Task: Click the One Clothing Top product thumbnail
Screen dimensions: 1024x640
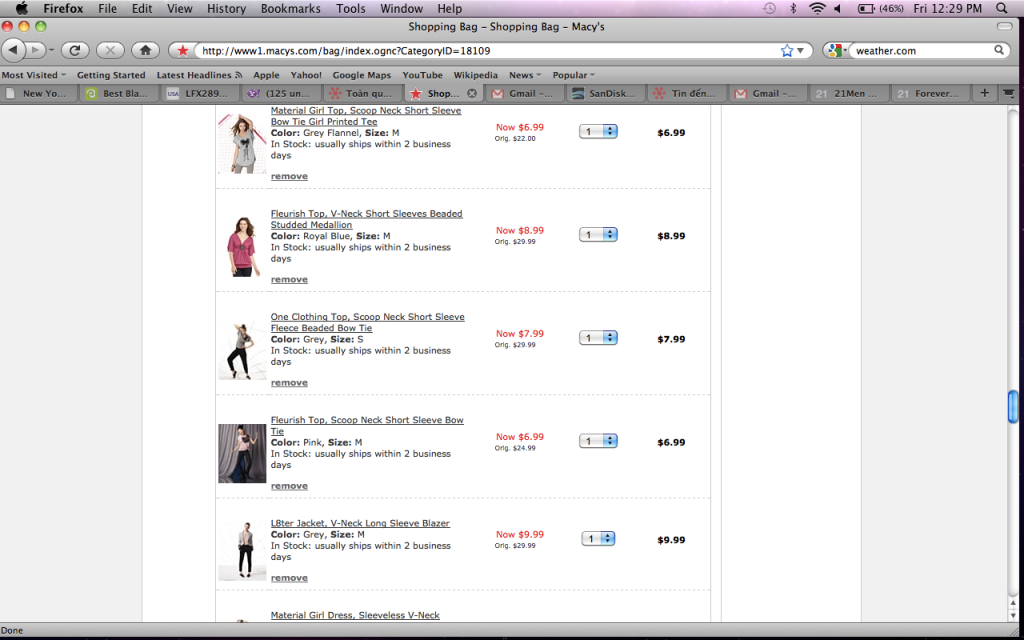Action: (242, 350)
